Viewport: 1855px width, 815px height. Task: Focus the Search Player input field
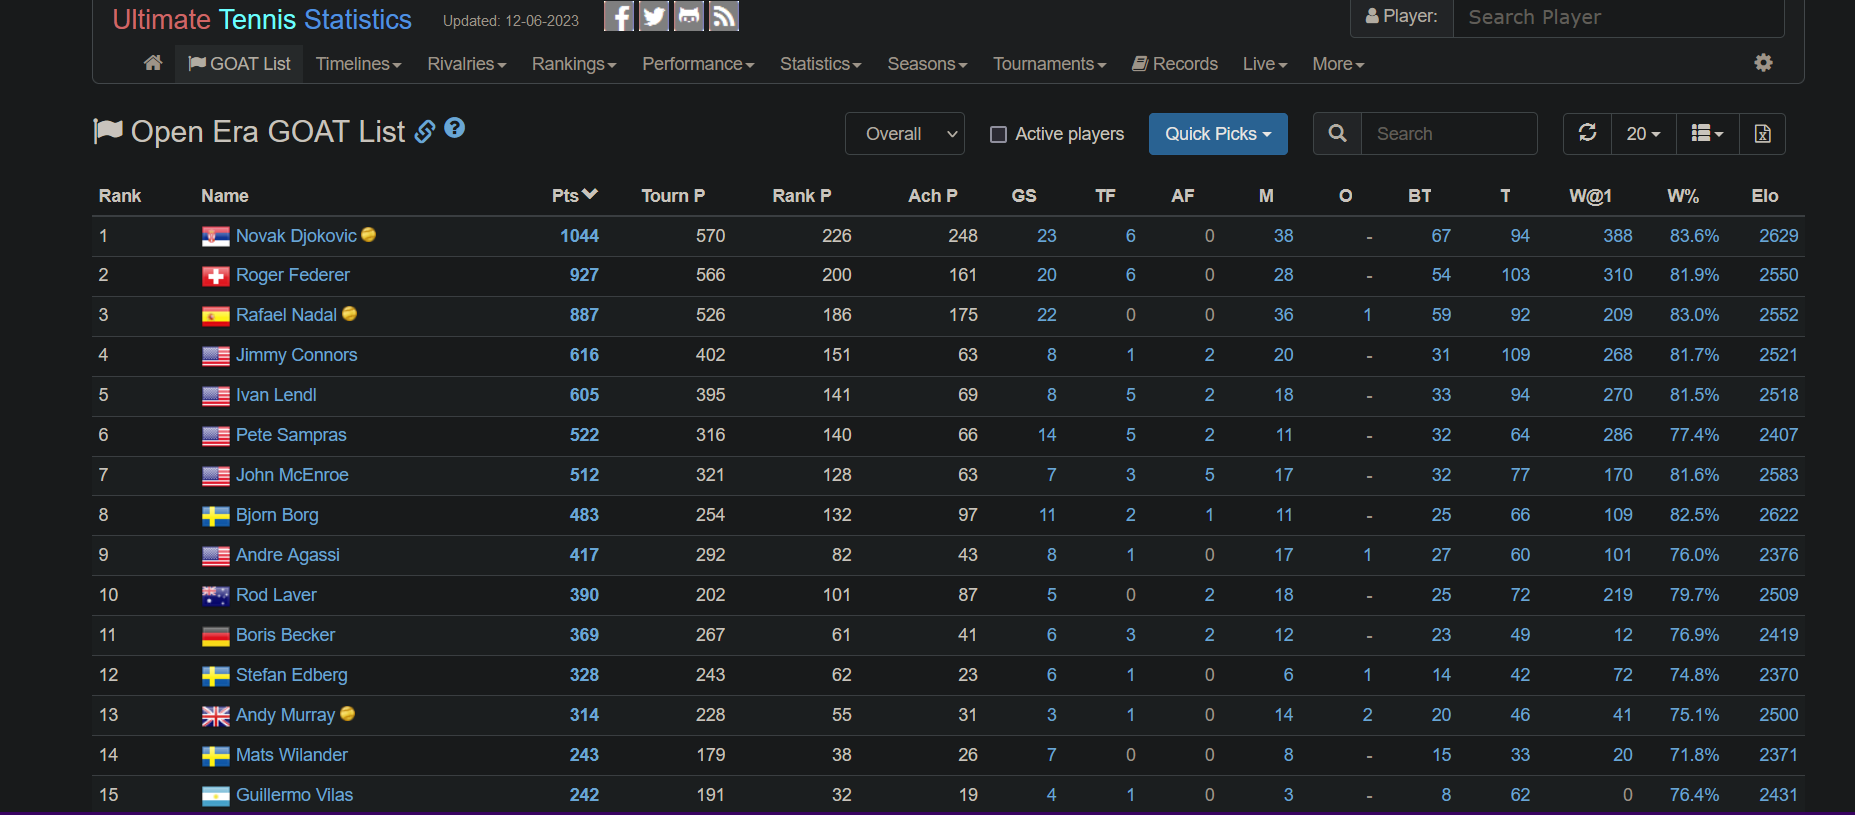(1618, 17)
